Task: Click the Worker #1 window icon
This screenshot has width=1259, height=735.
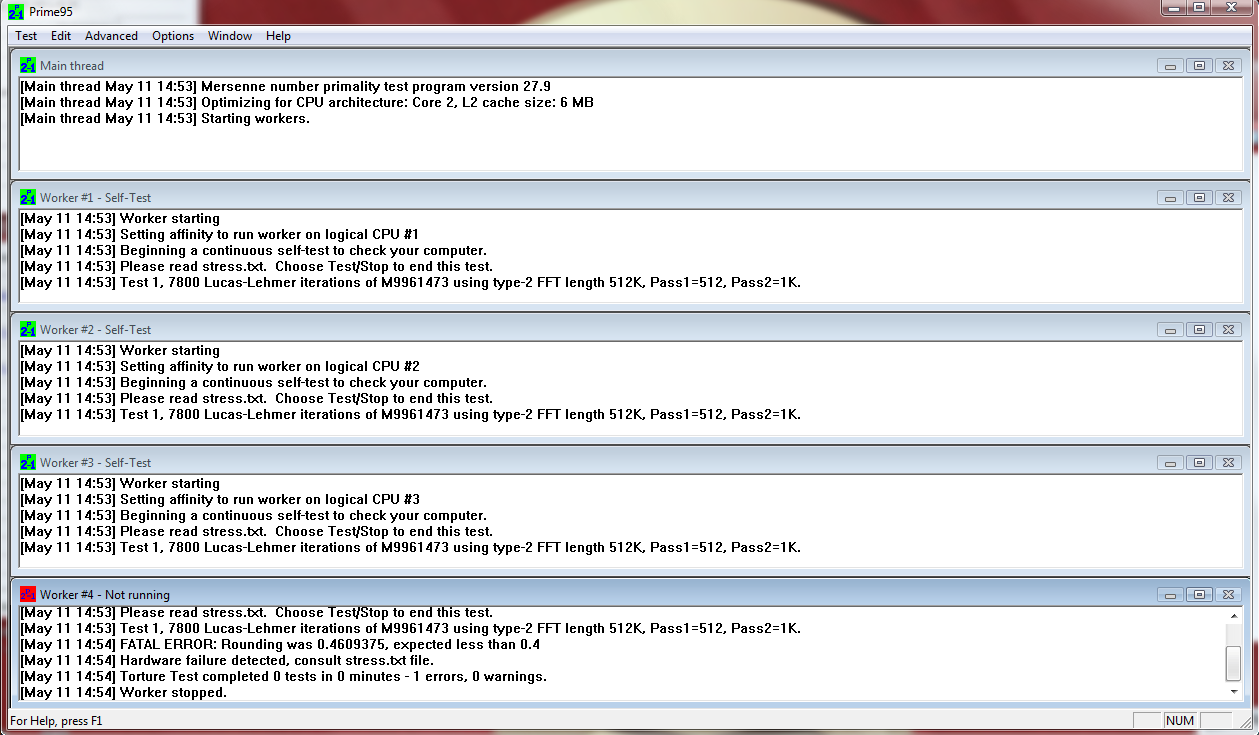Action: (x=28, y=198)
